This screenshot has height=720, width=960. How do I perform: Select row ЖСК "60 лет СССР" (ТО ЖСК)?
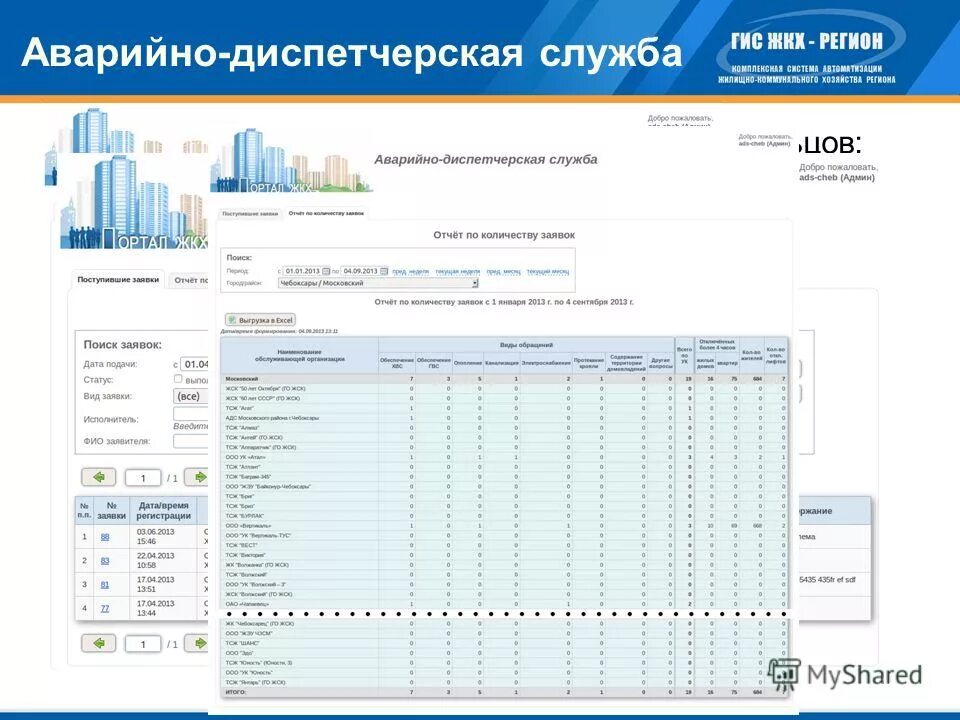tap(504, 399)
